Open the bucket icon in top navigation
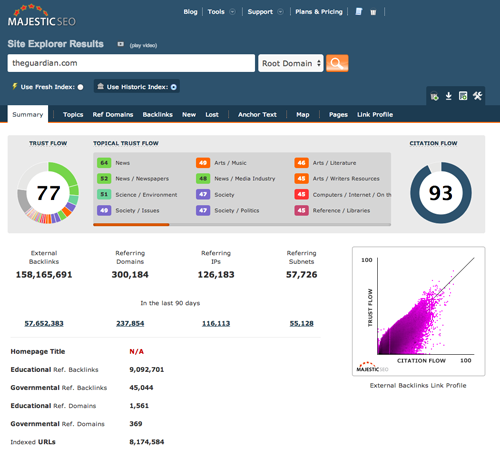The width and height of the screenshot is (500, 449). [x=373, y=12]
